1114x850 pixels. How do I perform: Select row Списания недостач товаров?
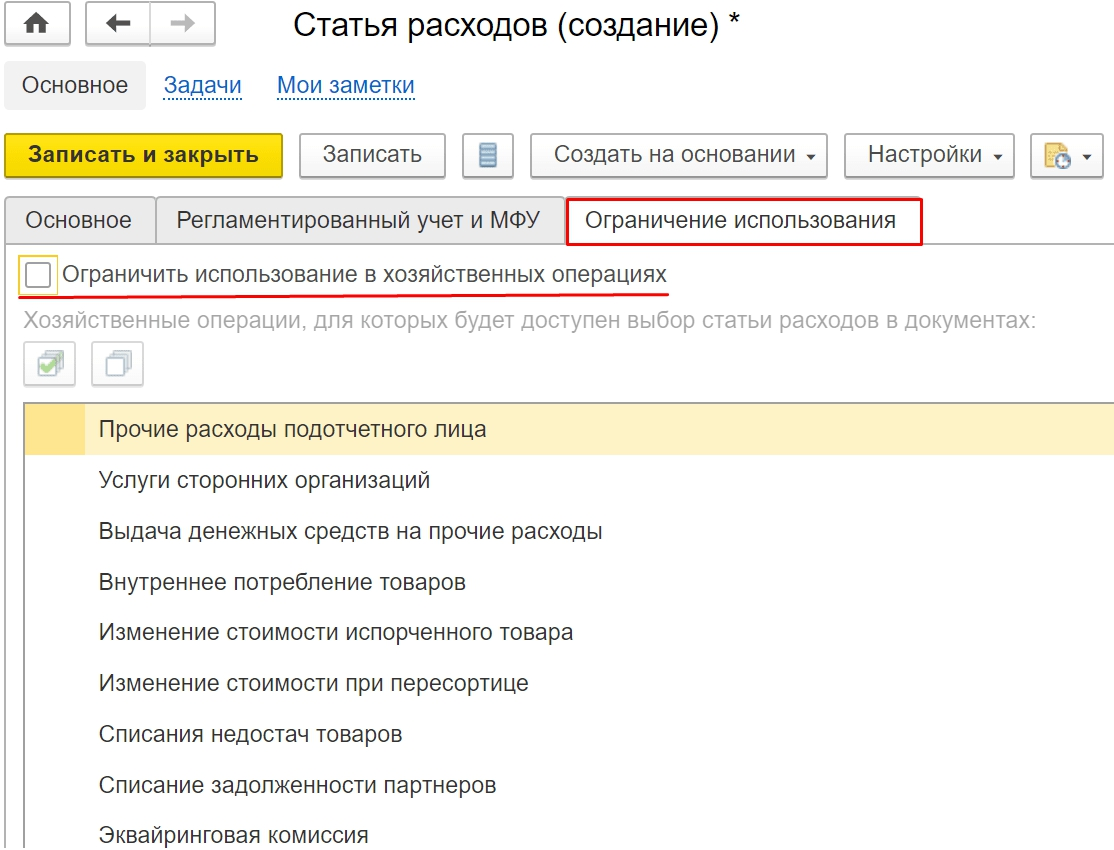point(568,734)
